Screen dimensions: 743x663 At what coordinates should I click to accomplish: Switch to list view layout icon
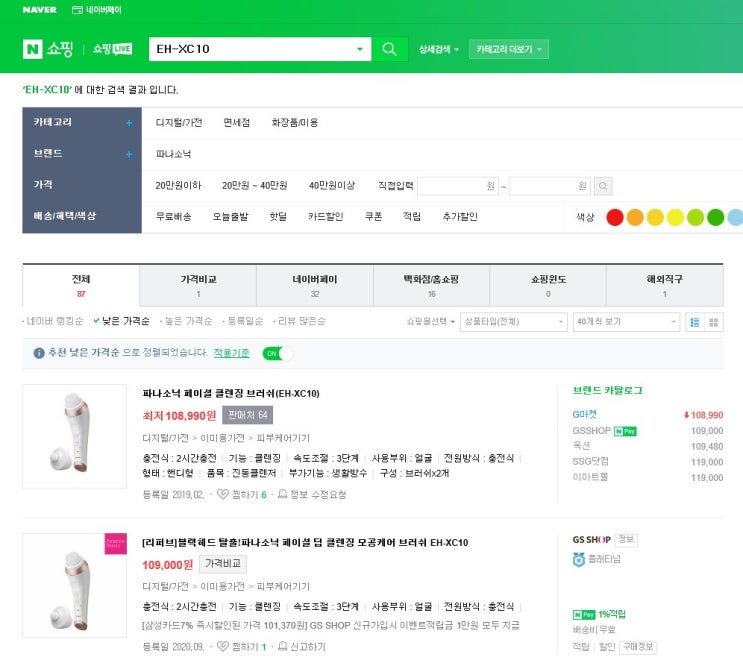(695, 322)
